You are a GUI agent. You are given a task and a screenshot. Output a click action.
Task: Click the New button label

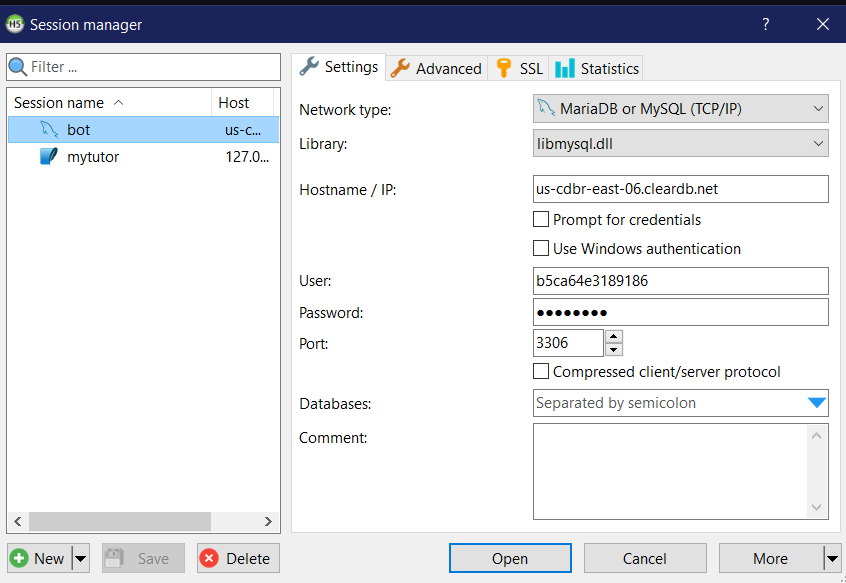(x=49, y=558)
